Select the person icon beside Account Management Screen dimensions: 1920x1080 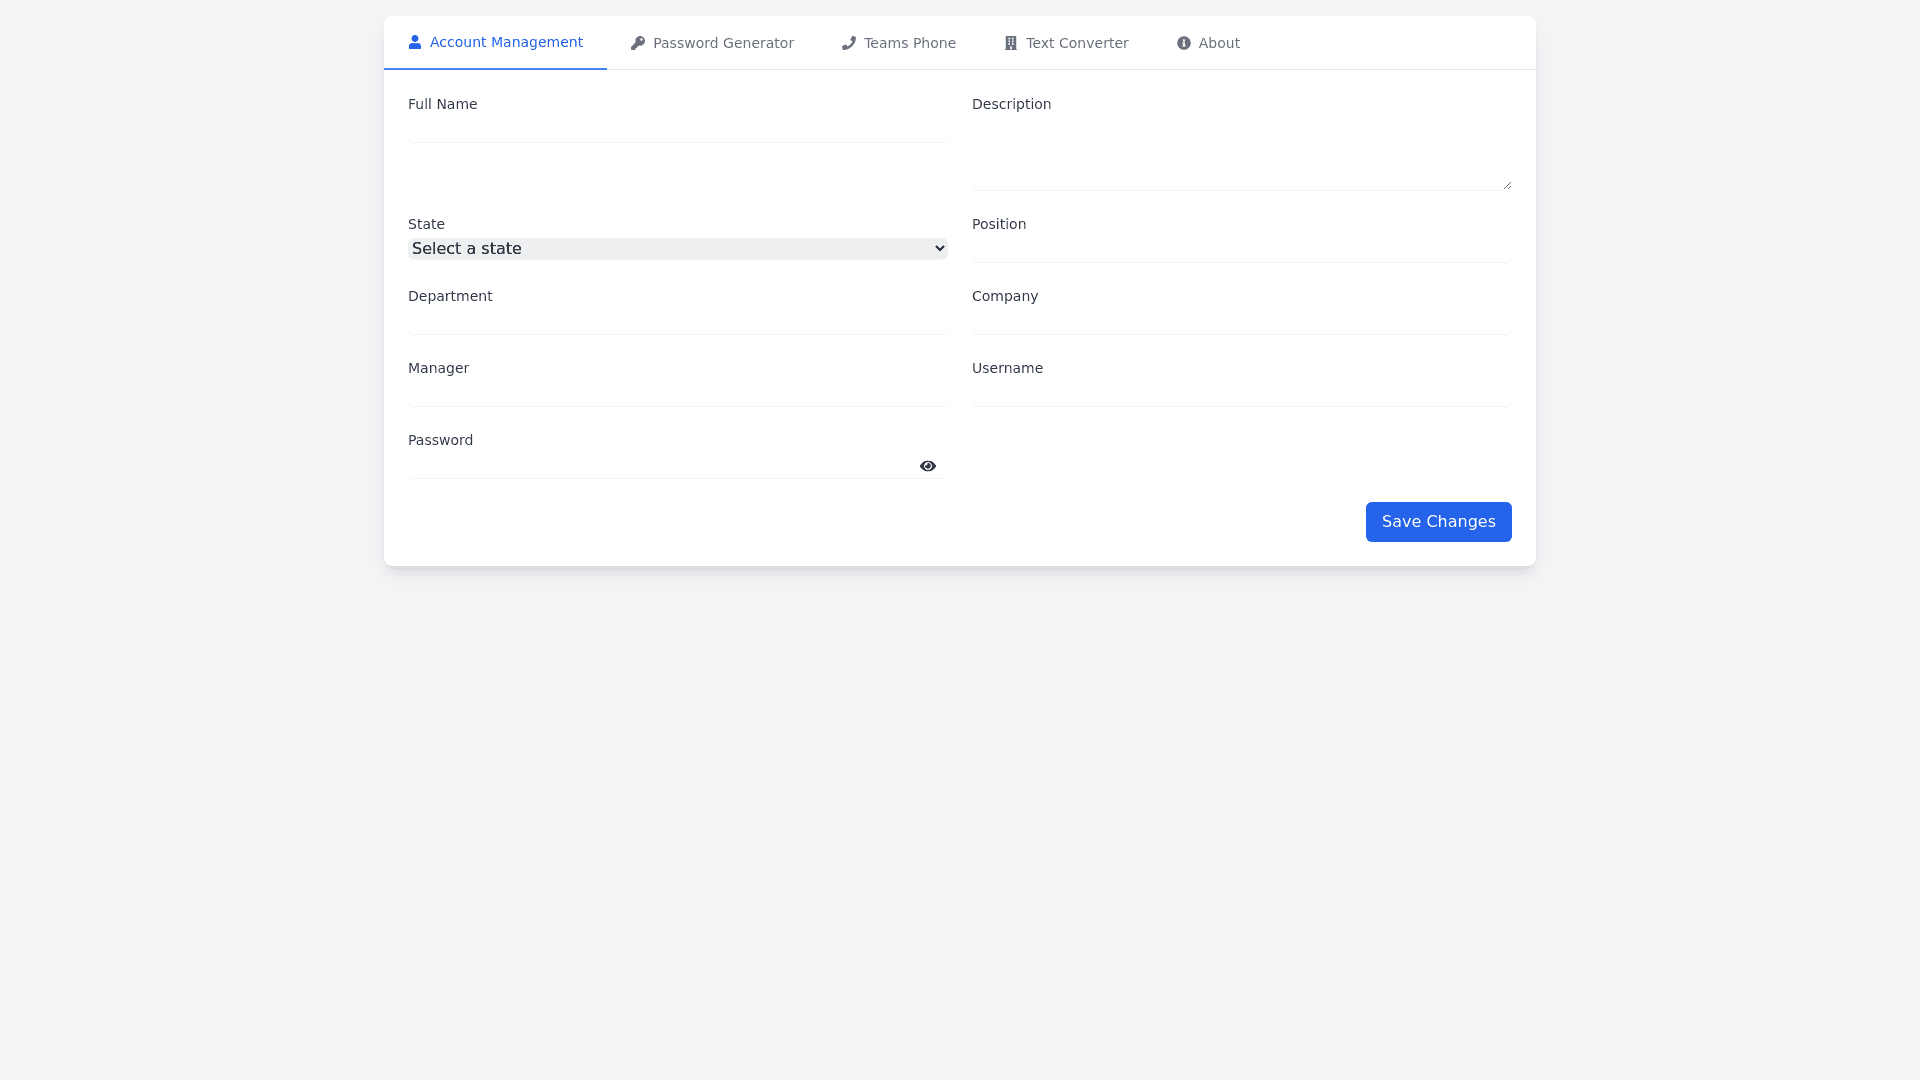click(415, 42)
